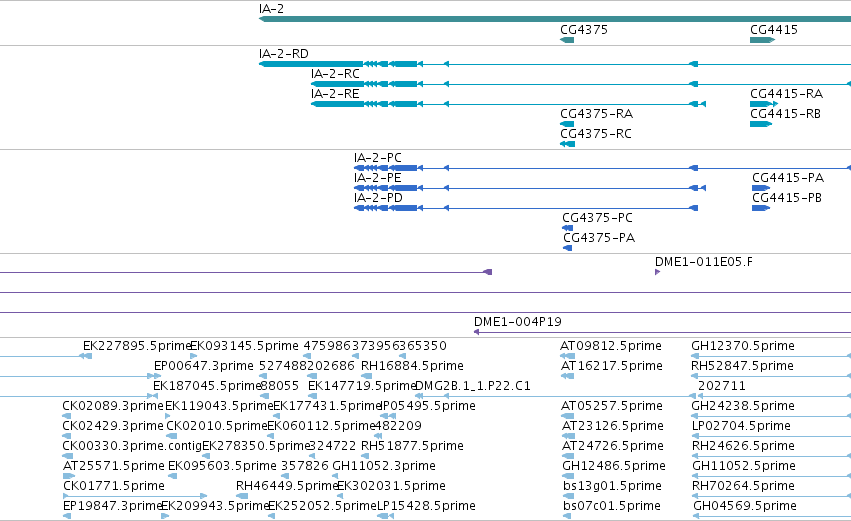Click the CG4415 gene label
The width and height of the screenshot is (851, 521).
point(774,30)
